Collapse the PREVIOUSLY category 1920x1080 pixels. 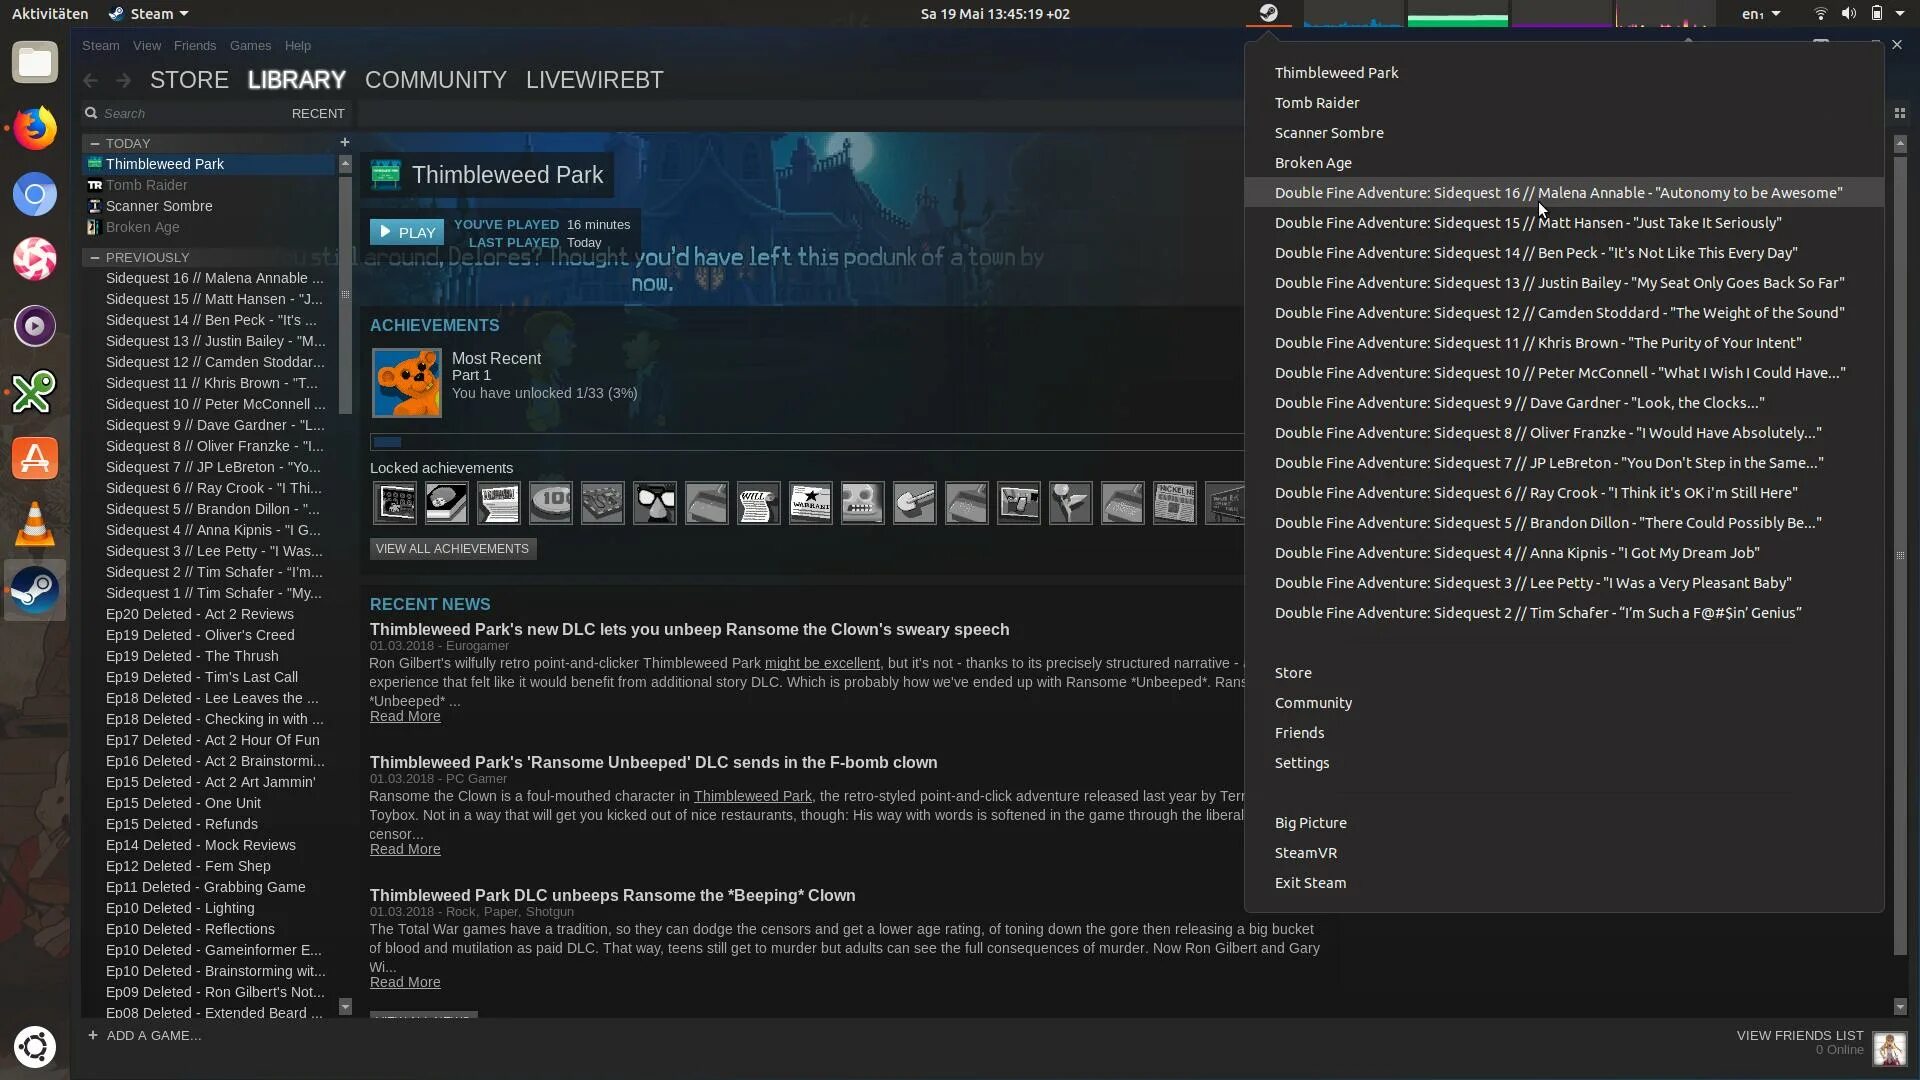[x=95, y=257]
